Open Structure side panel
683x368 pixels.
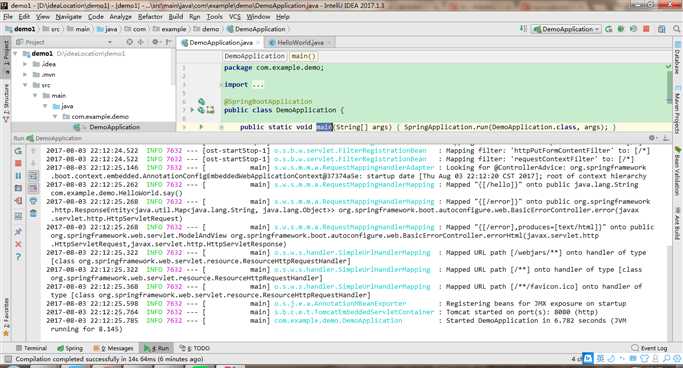[x=6, y=102]
